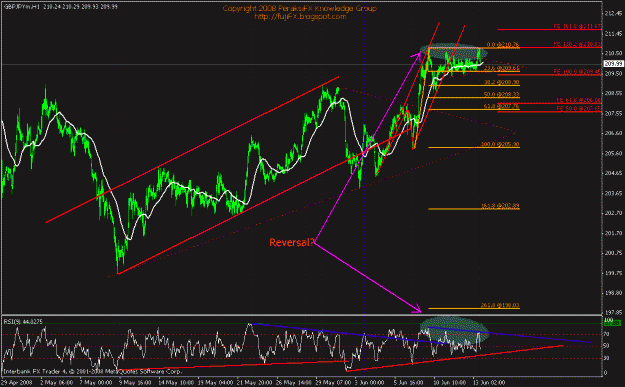Select the shaded ellipse in the RSI window
Viewport: 625px width, 387px height.
tap(454, 330)
